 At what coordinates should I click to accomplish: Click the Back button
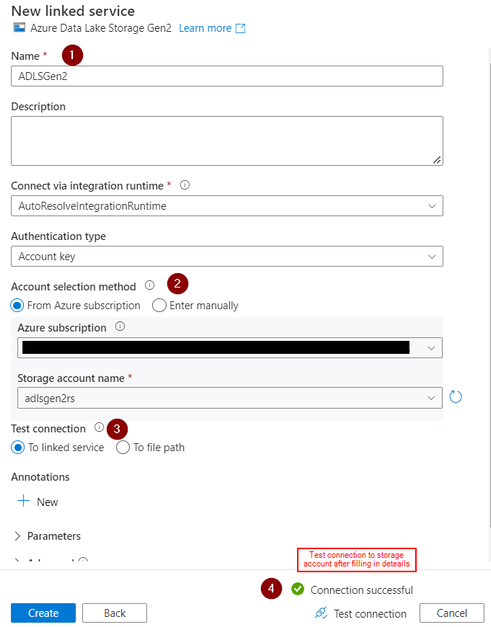coord(115,613)
